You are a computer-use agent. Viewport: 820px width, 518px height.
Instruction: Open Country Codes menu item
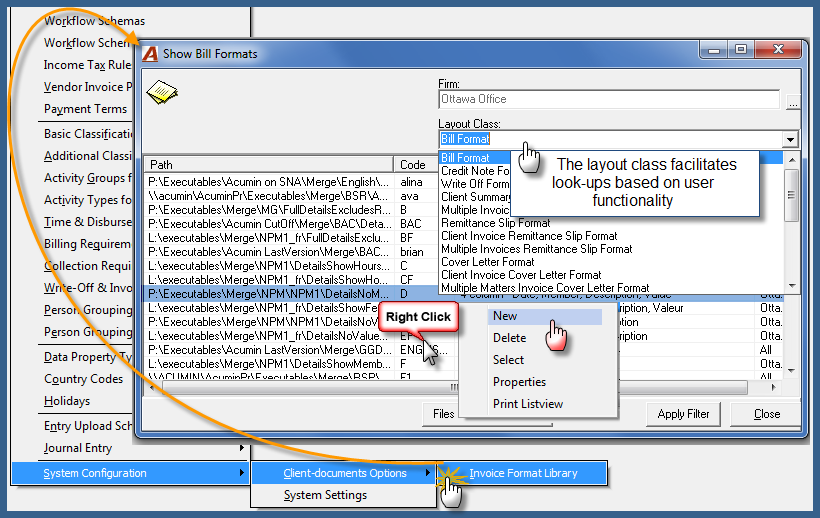coord(84,379)
